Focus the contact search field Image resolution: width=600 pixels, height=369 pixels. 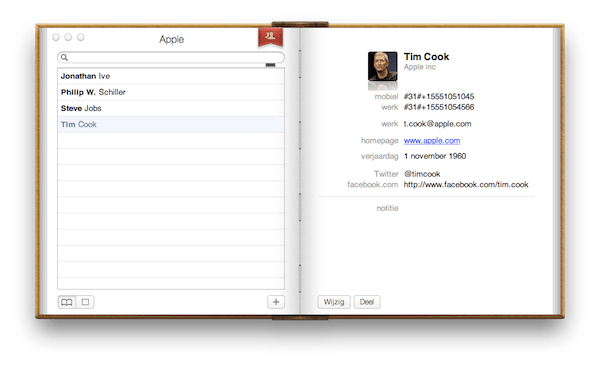tap(171, 57)
